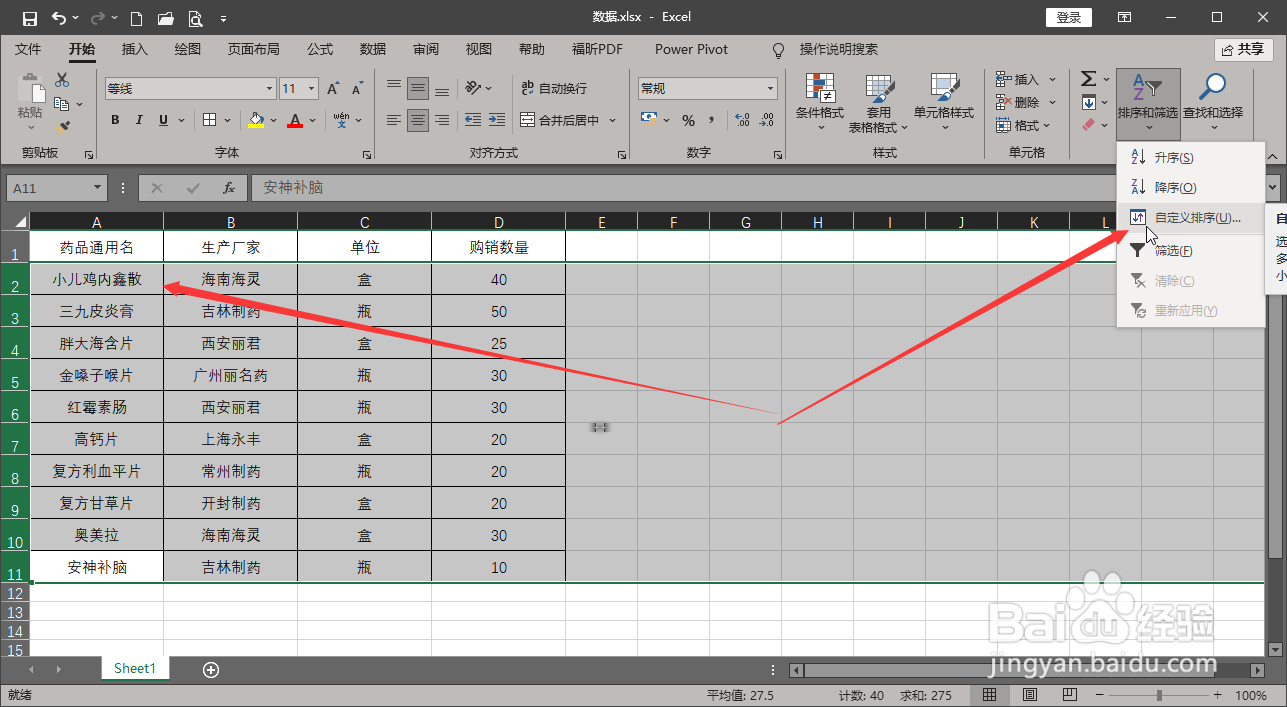
Task: Add a new sheet with the plus icon
Action: tap(210, 669)
